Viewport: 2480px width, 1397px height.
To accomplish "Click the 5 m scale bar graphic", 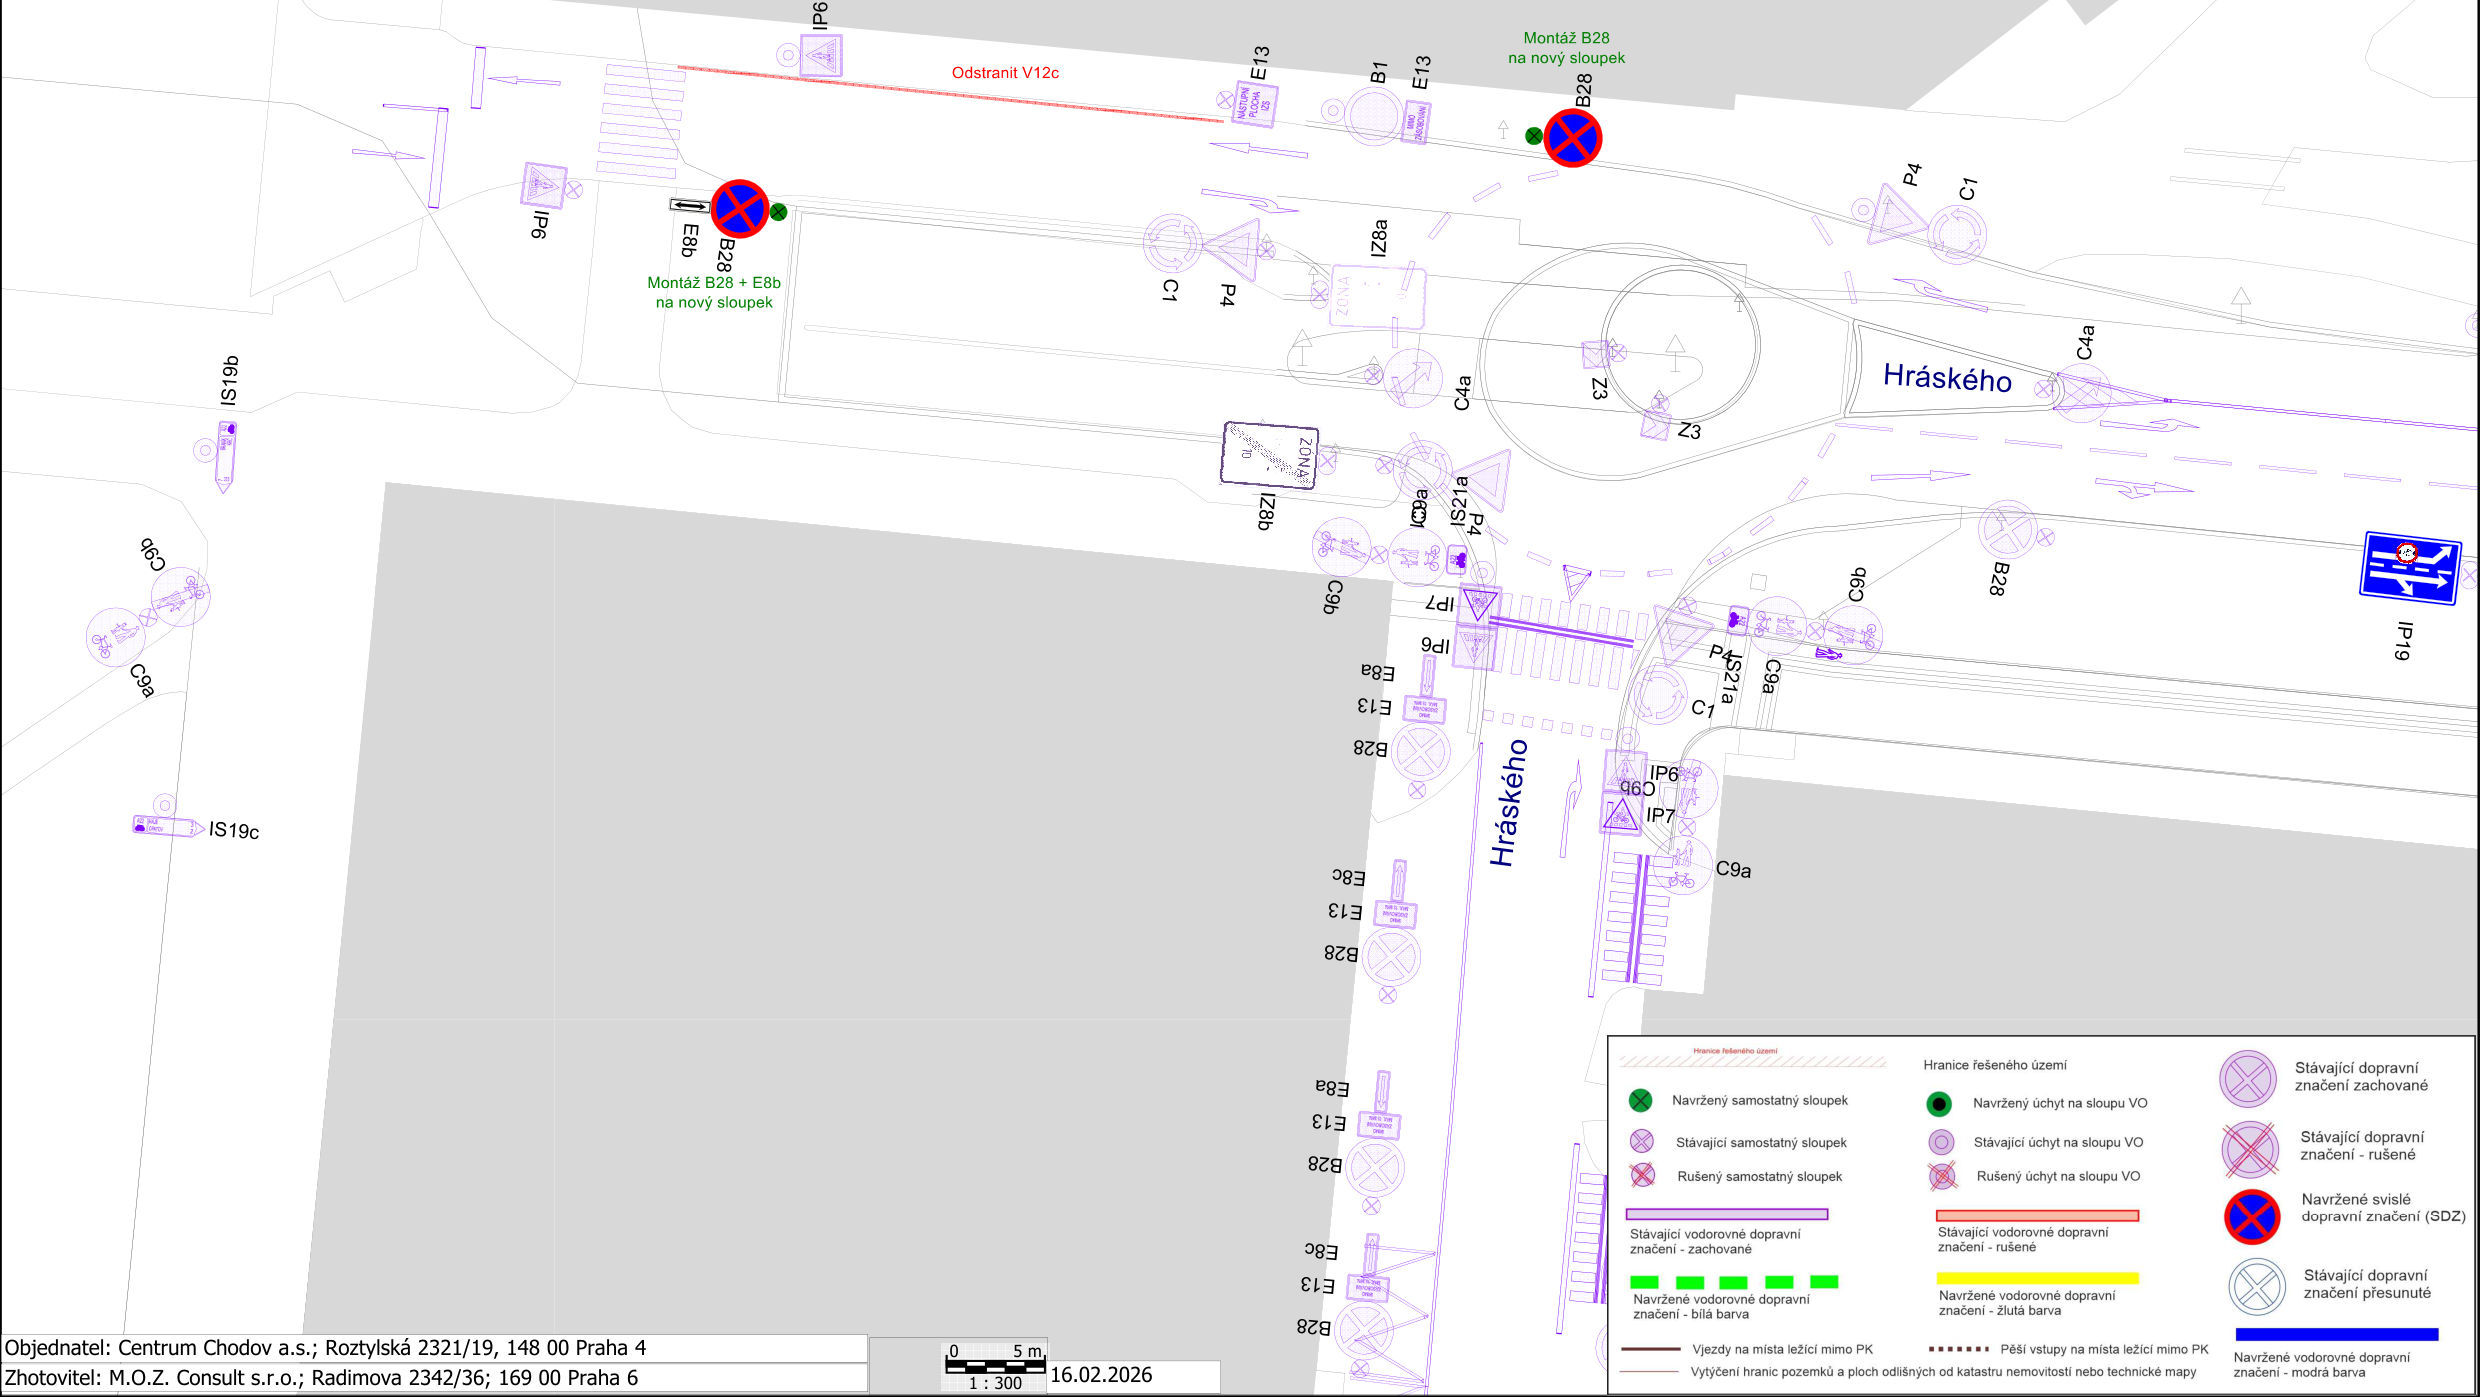I will [x=996, y=1365].
